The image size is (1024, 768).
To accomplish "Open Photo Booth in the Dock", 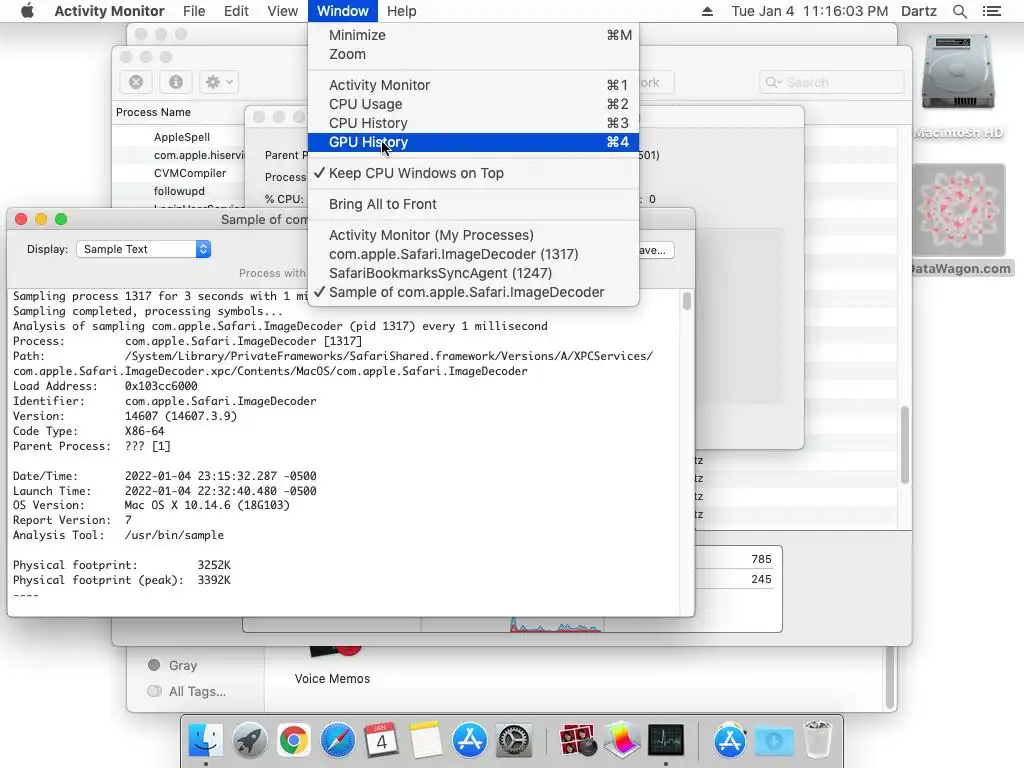I will [578, 741].
